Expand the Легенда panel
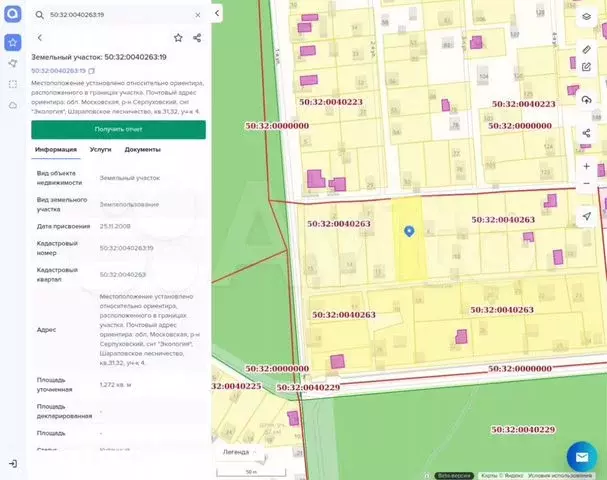 pyautogui.click(x=240, y=452)
